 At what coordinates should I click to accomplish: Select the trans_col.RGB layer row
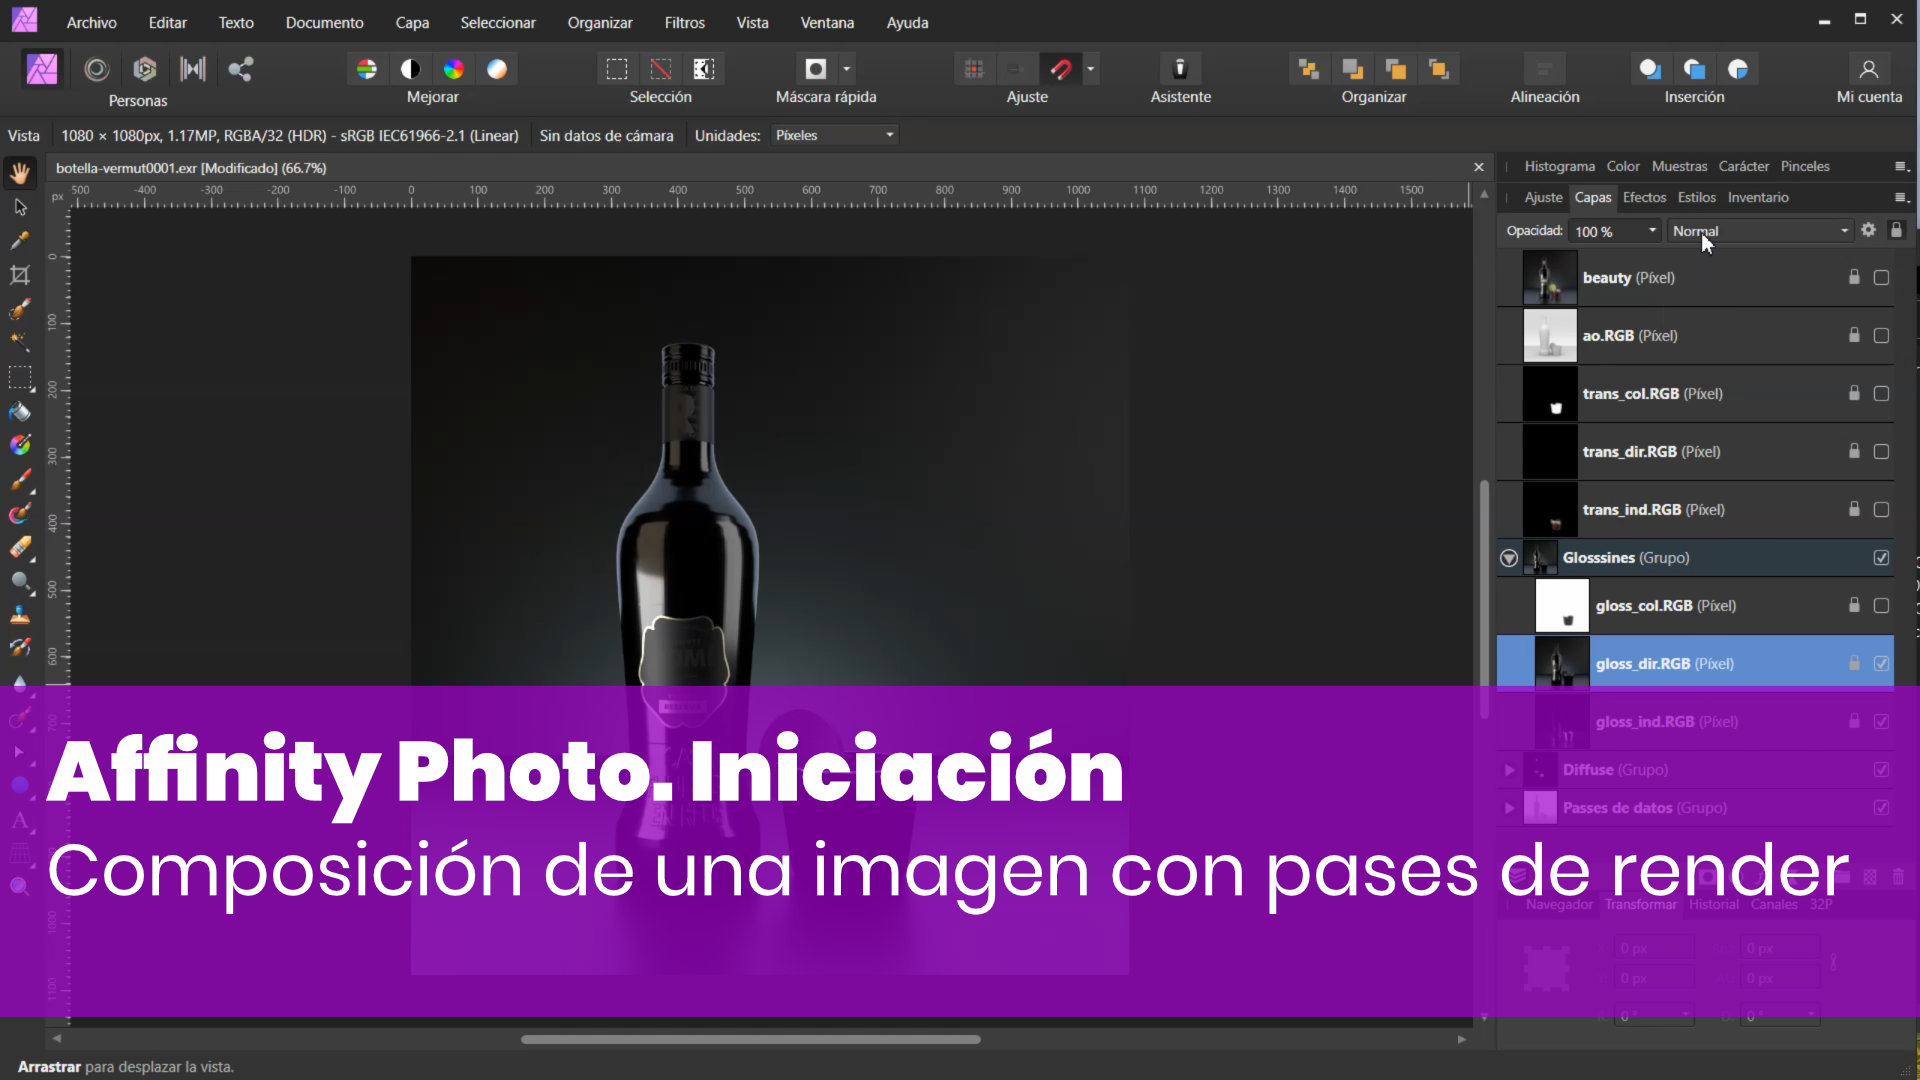tap(1695, 394)
